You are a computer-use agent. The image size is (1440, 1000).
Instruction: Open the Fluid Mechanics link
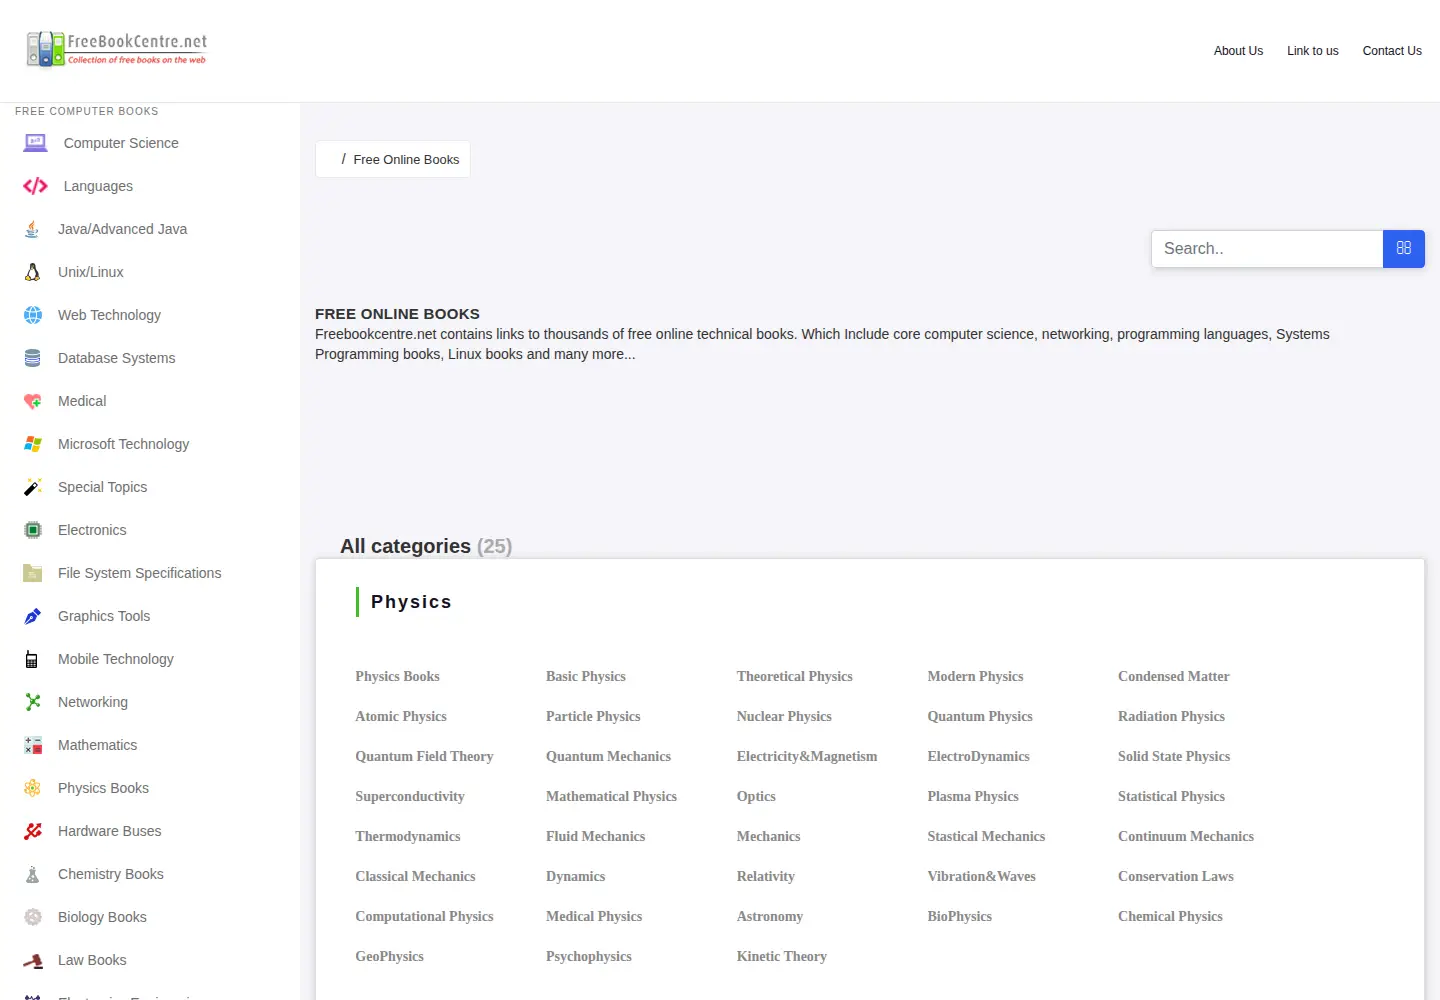pos(595,836)
